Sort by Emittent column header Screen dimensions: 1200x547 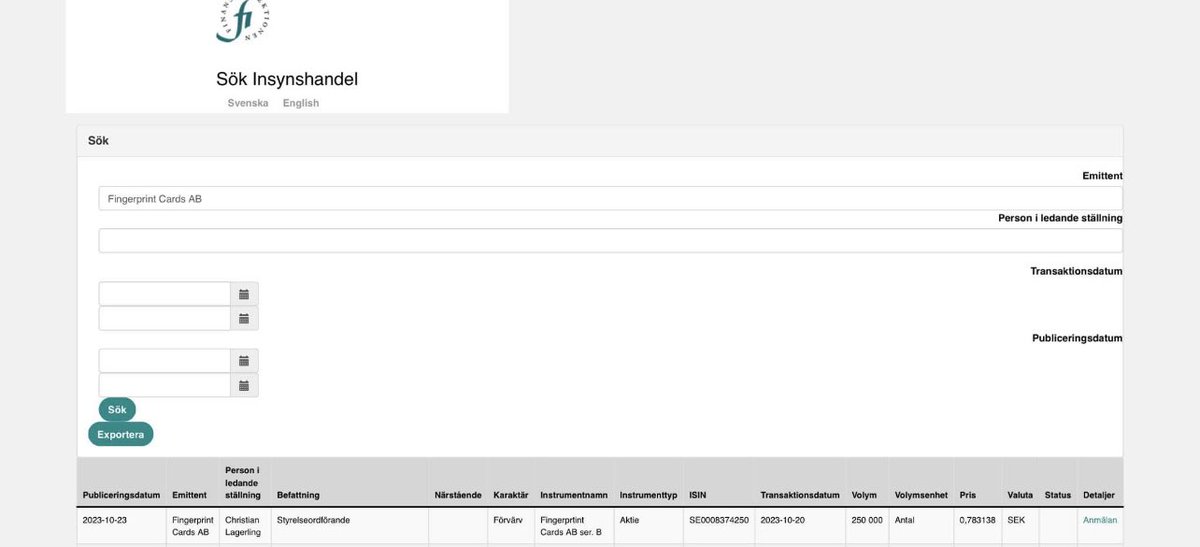click(189, 495)
